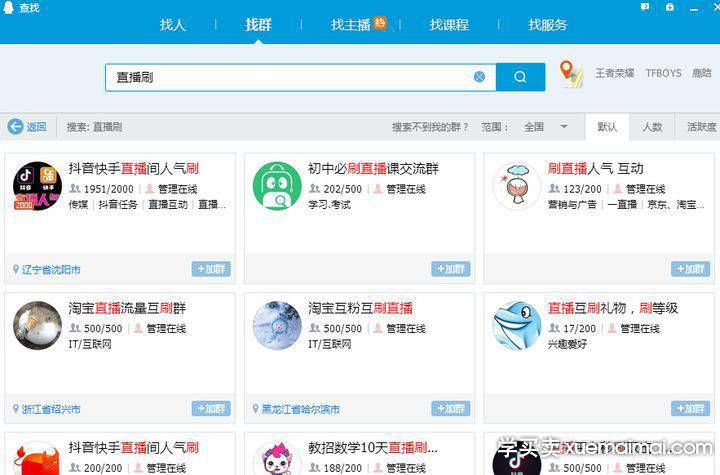This screenshot has width=720, height=475.
Task: Click the QQ penguin logo in title bar
Action: pos(8,7)
